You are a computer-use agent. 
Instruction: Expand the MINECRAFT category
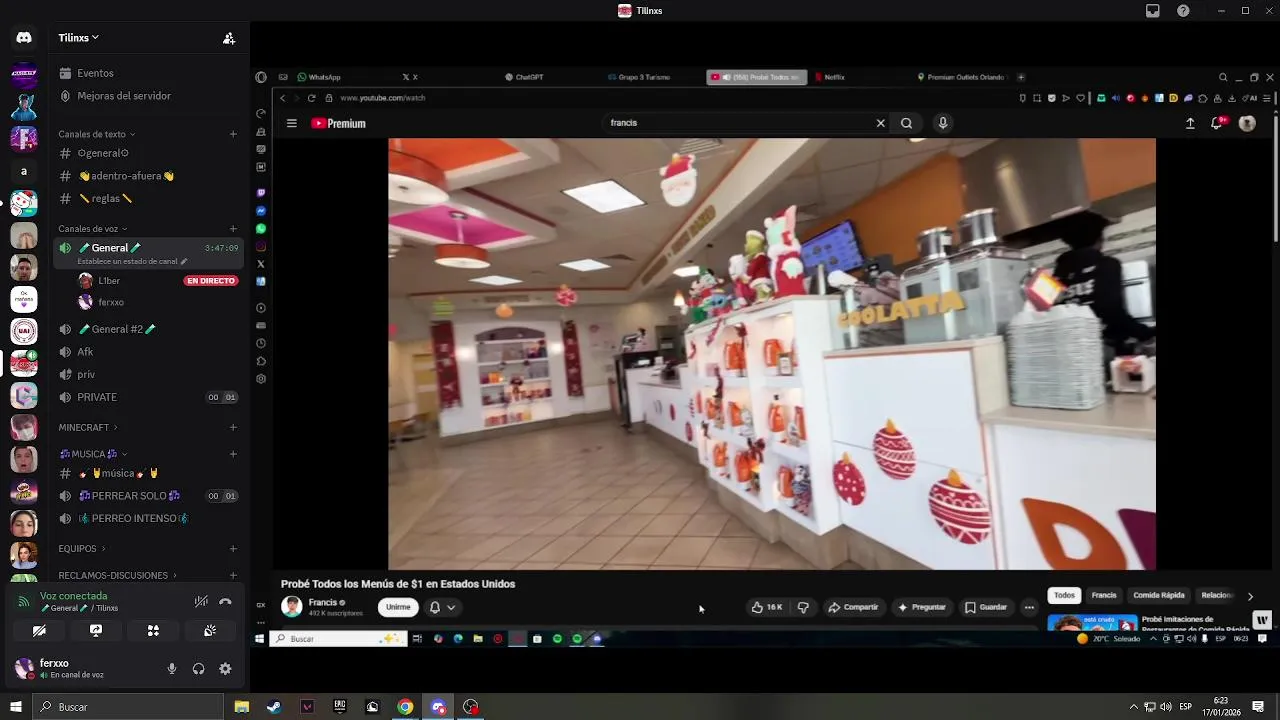tap(88, 428)
